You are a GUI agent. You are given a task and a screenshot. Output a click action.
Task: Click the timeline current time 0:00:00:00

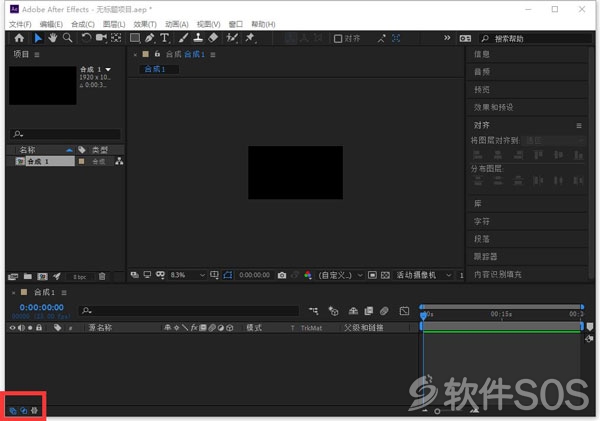(x=42, y=307)
